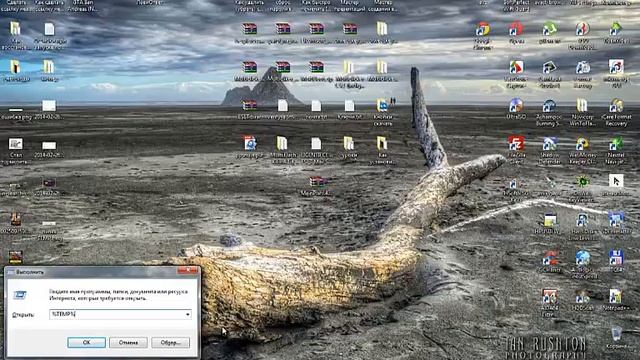Open the Notepad++ desktop shortcut
This screenshot has height=360, width=640.
(616, 300)
